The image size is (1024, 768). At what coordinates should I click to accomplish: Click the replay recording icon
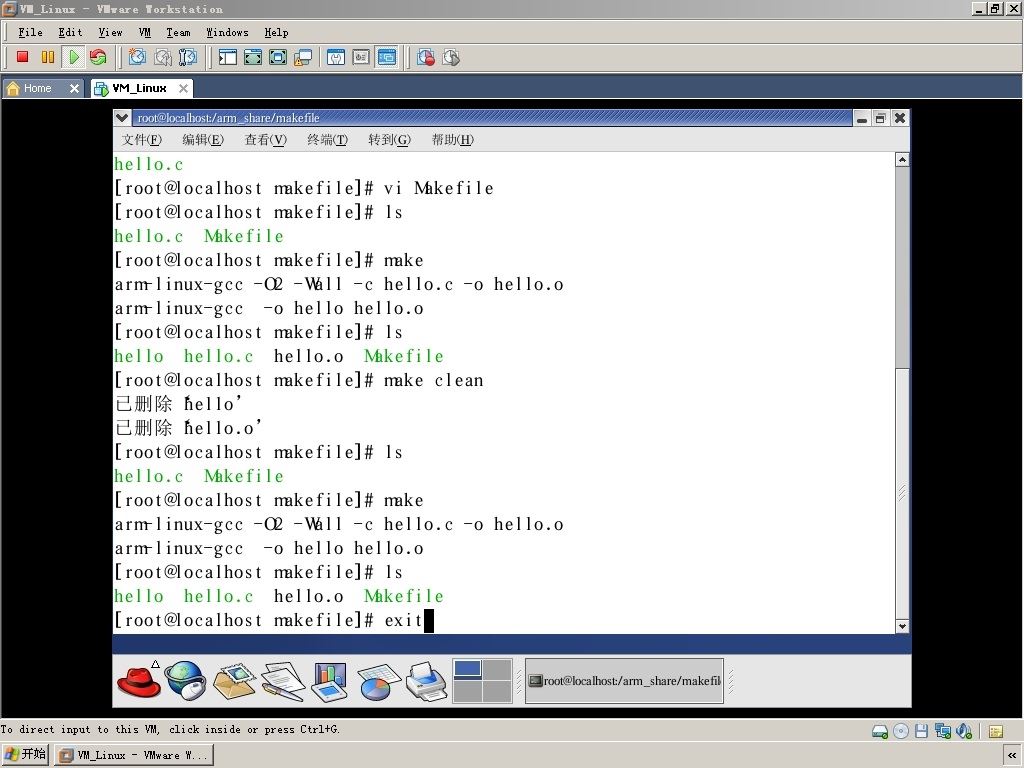pyautogui.click(x=451, y=57)
